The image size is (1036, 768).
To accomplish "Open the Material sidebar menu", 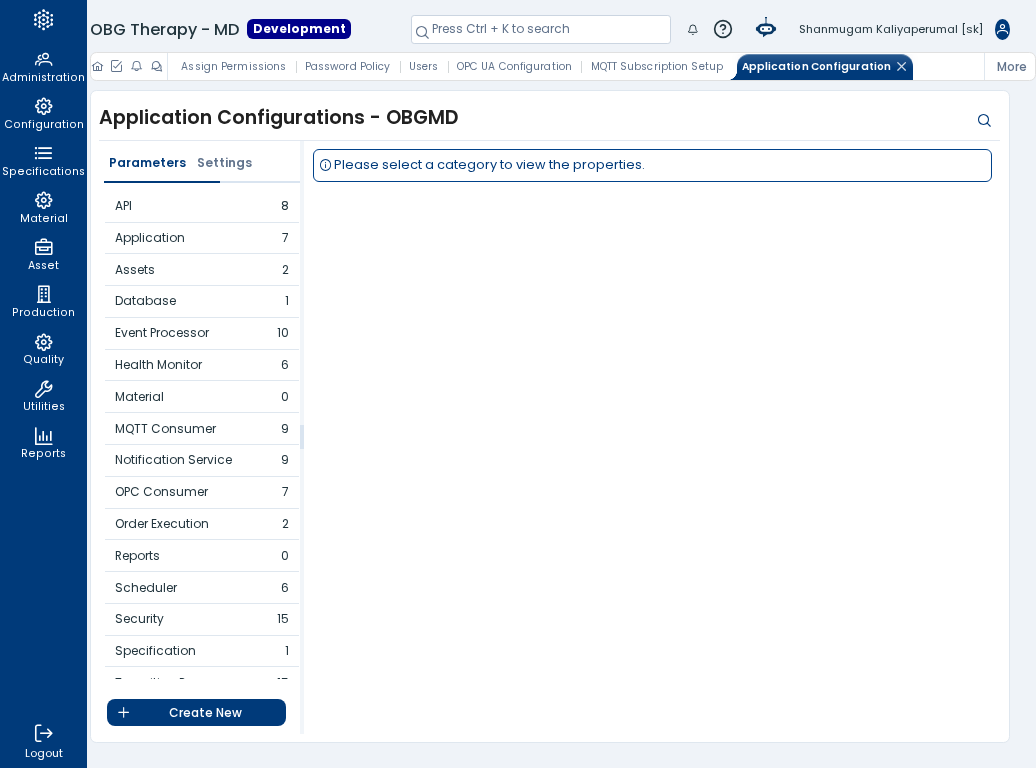I will pyautogui.click(x=44, y=208).
